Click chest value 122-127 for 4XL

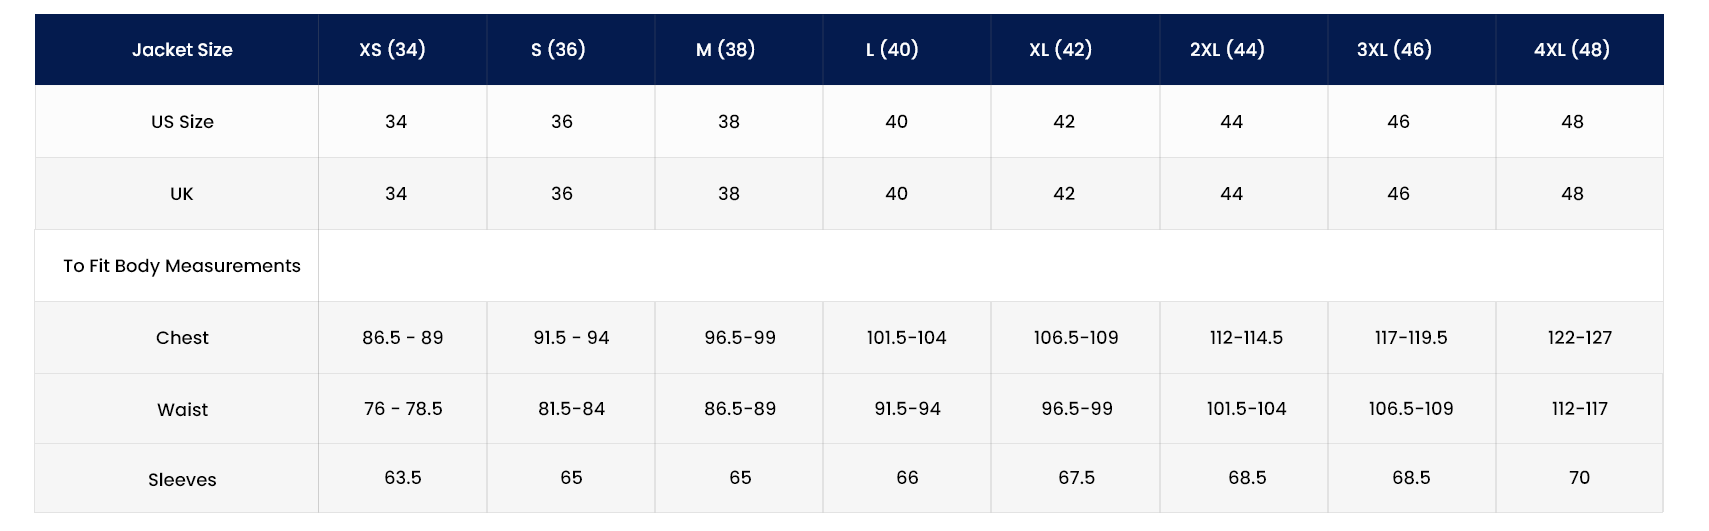[x=1579, y=338]
